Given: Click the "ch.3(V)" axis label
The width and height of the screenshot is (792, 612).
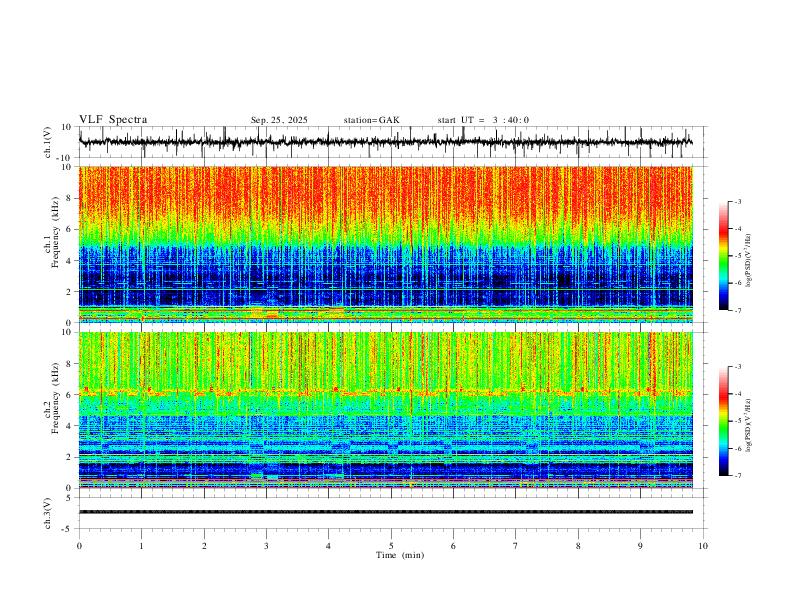Looking at the screenshot, I should [x=48, y=513].
